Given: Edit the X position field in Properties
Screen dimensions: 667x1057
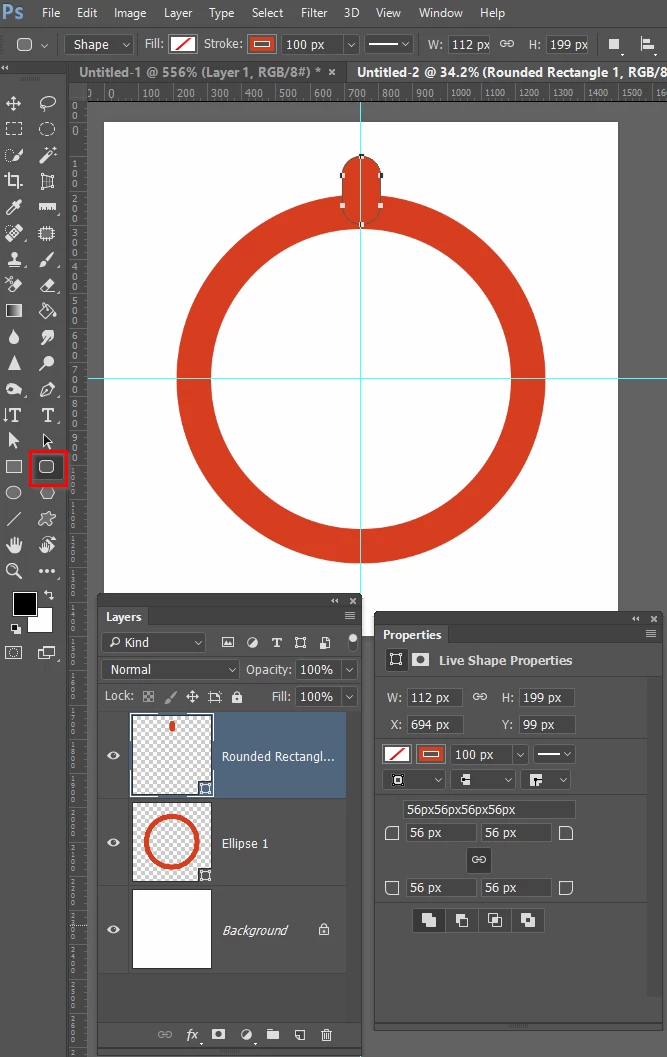Looking at the screenshot, I should tap(436, 725).
